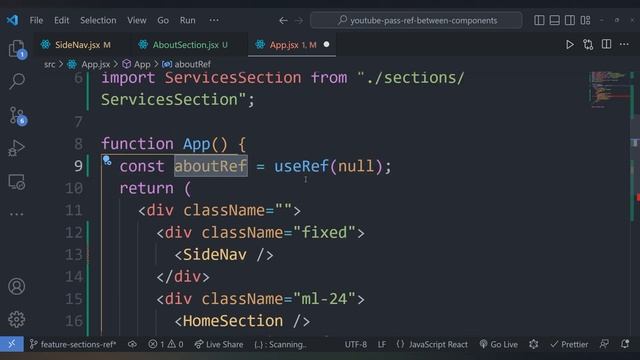Viewport: 640px width, 360px height.
Task: Open the Run and Debug view
Action: point(16,148)
